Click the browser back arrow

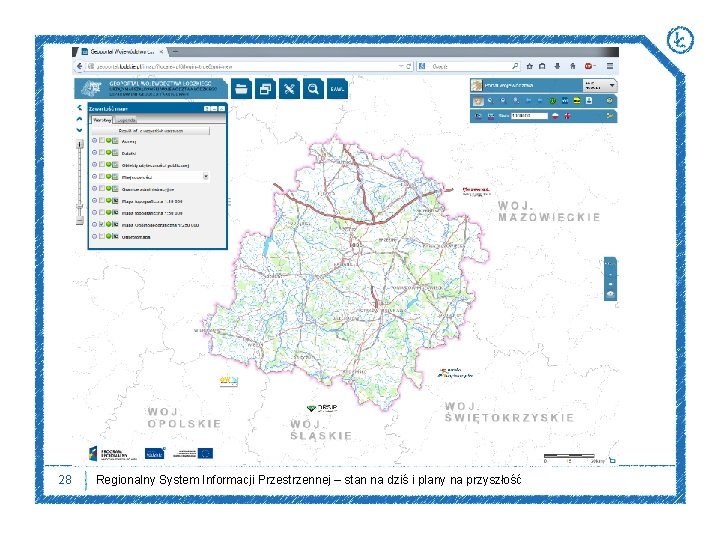point(79,66)
